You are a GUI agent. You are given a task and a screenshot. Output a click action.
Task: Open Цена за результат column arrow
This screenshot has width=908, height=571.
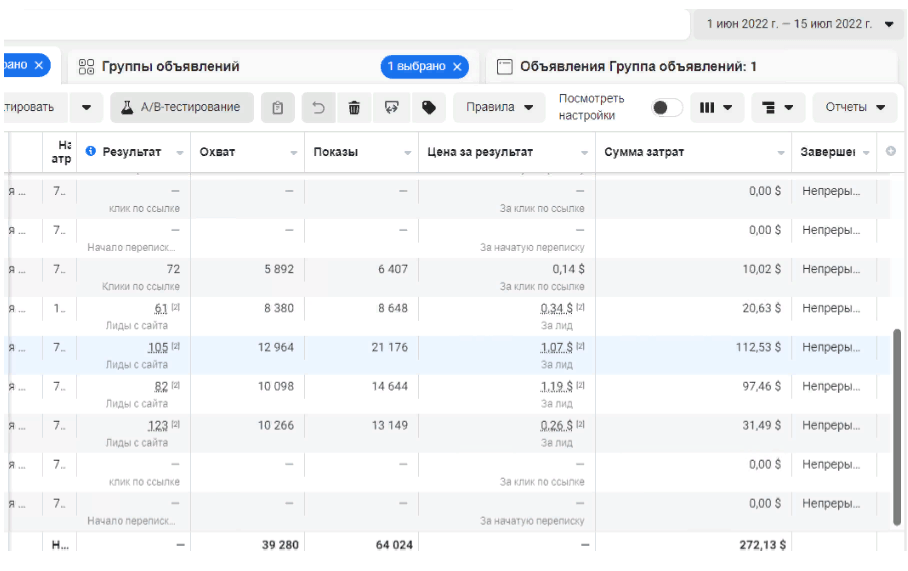click(x=584, y=153)
